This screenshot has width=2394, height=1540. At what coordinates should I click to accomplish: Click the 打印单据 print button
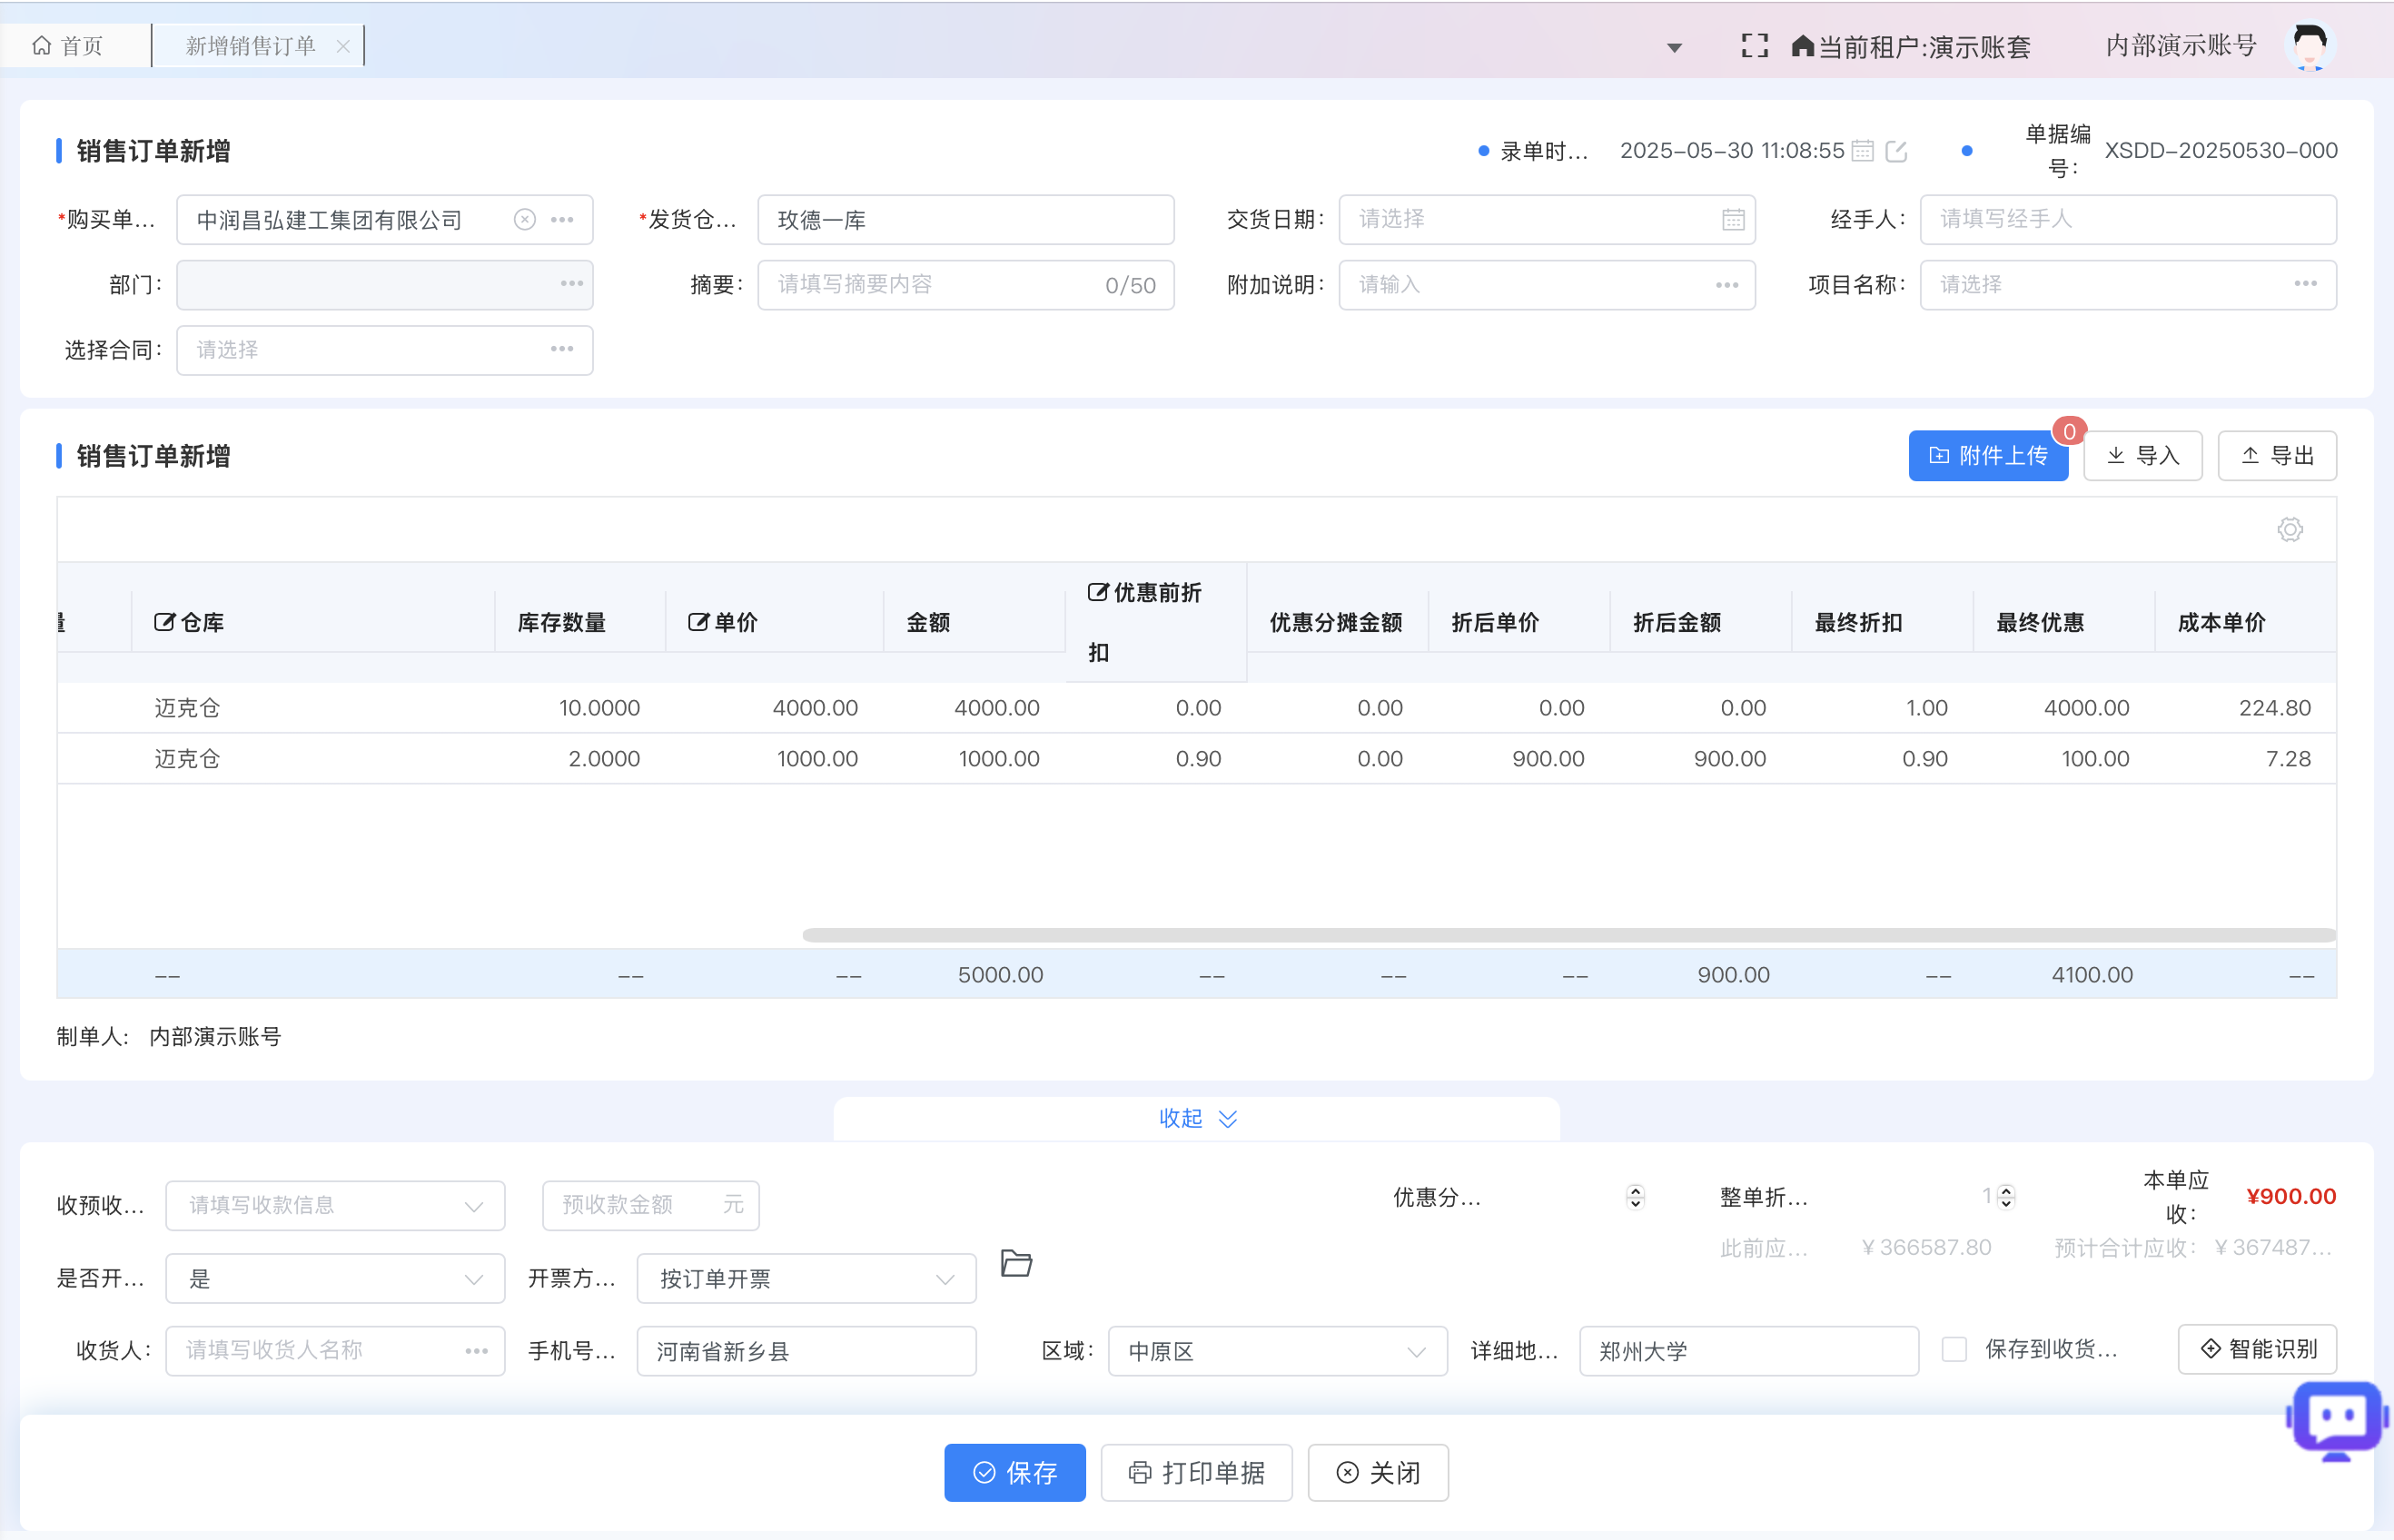pos(1196,1472)
